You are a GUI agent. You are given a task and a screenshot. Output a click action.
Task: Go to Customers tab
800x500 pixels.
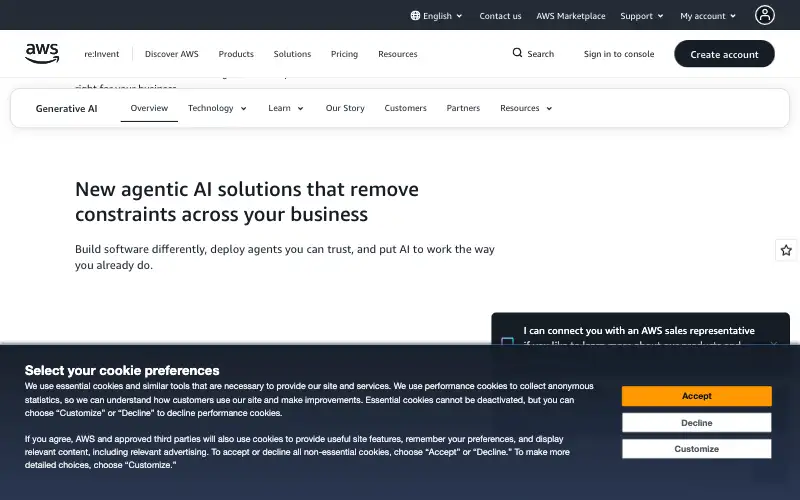coord(405,108)
